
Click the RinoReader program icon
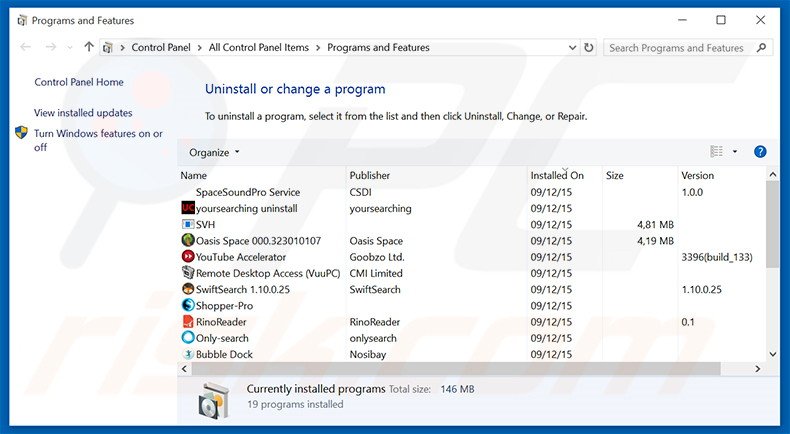point(188,322)
